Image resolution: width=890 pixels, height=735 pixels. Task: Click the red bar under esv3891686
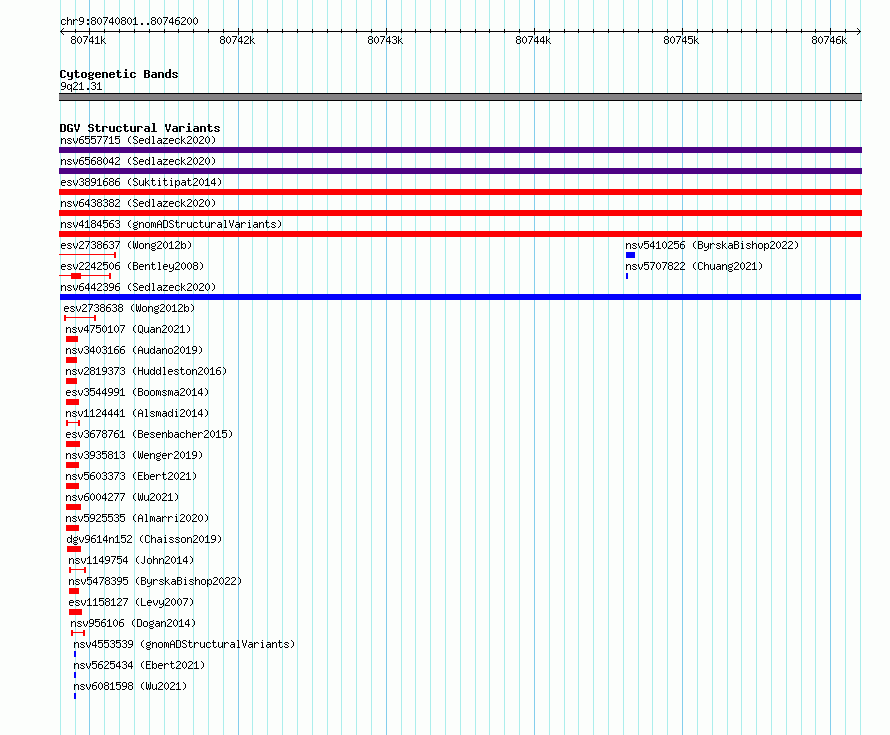(x=460, y=192)
